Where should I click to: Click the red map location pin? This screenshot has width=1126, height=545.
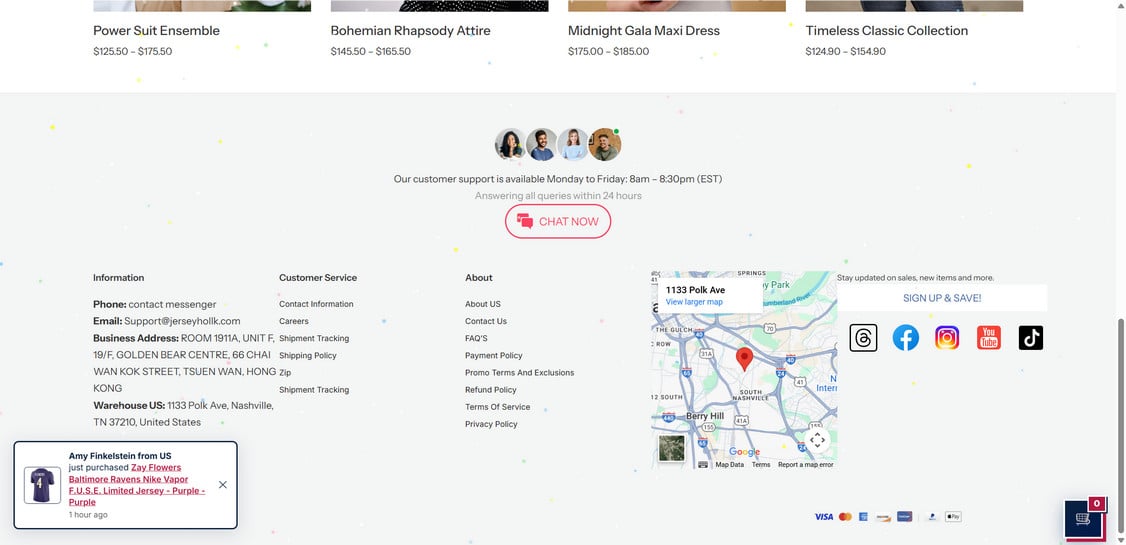coord(744,358)
